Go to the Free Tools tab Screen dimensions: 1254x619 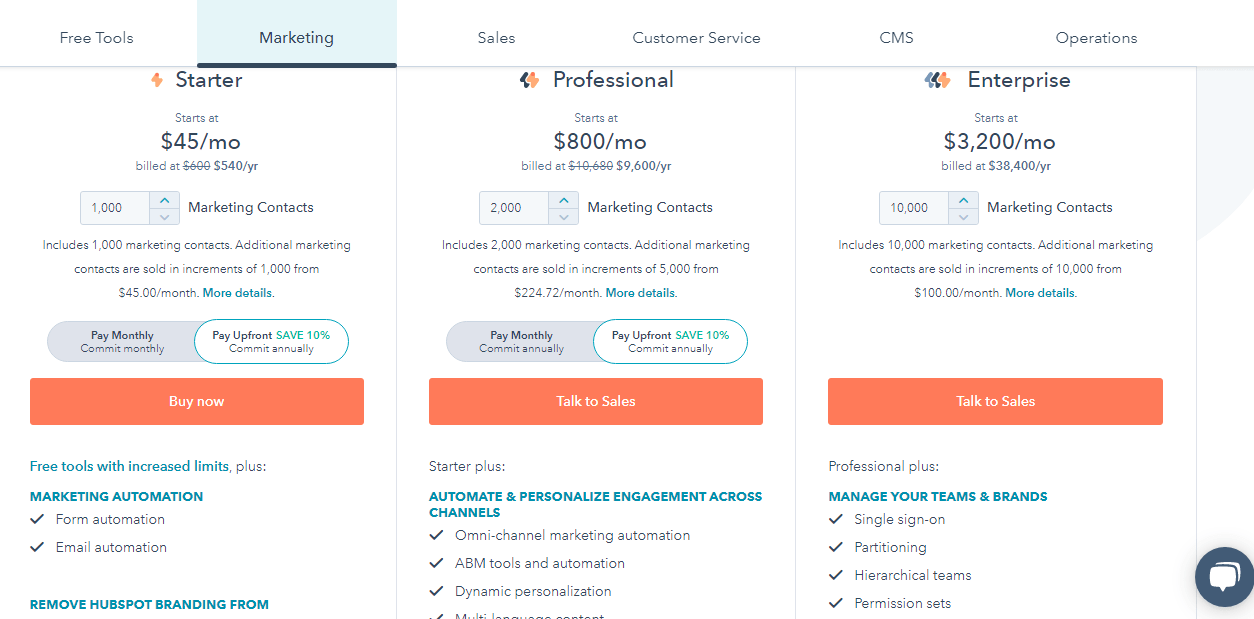click(x=96, y=38)
